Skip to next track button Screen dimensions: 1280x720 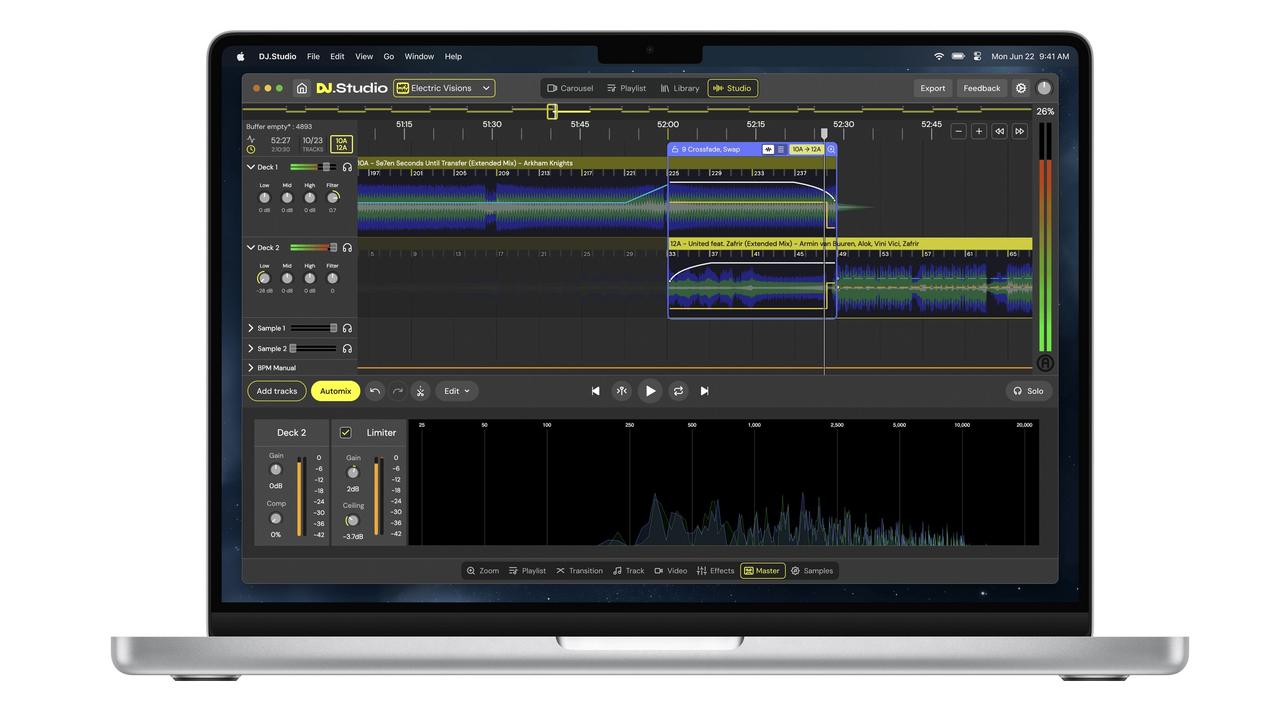click(x=704, y=391)
